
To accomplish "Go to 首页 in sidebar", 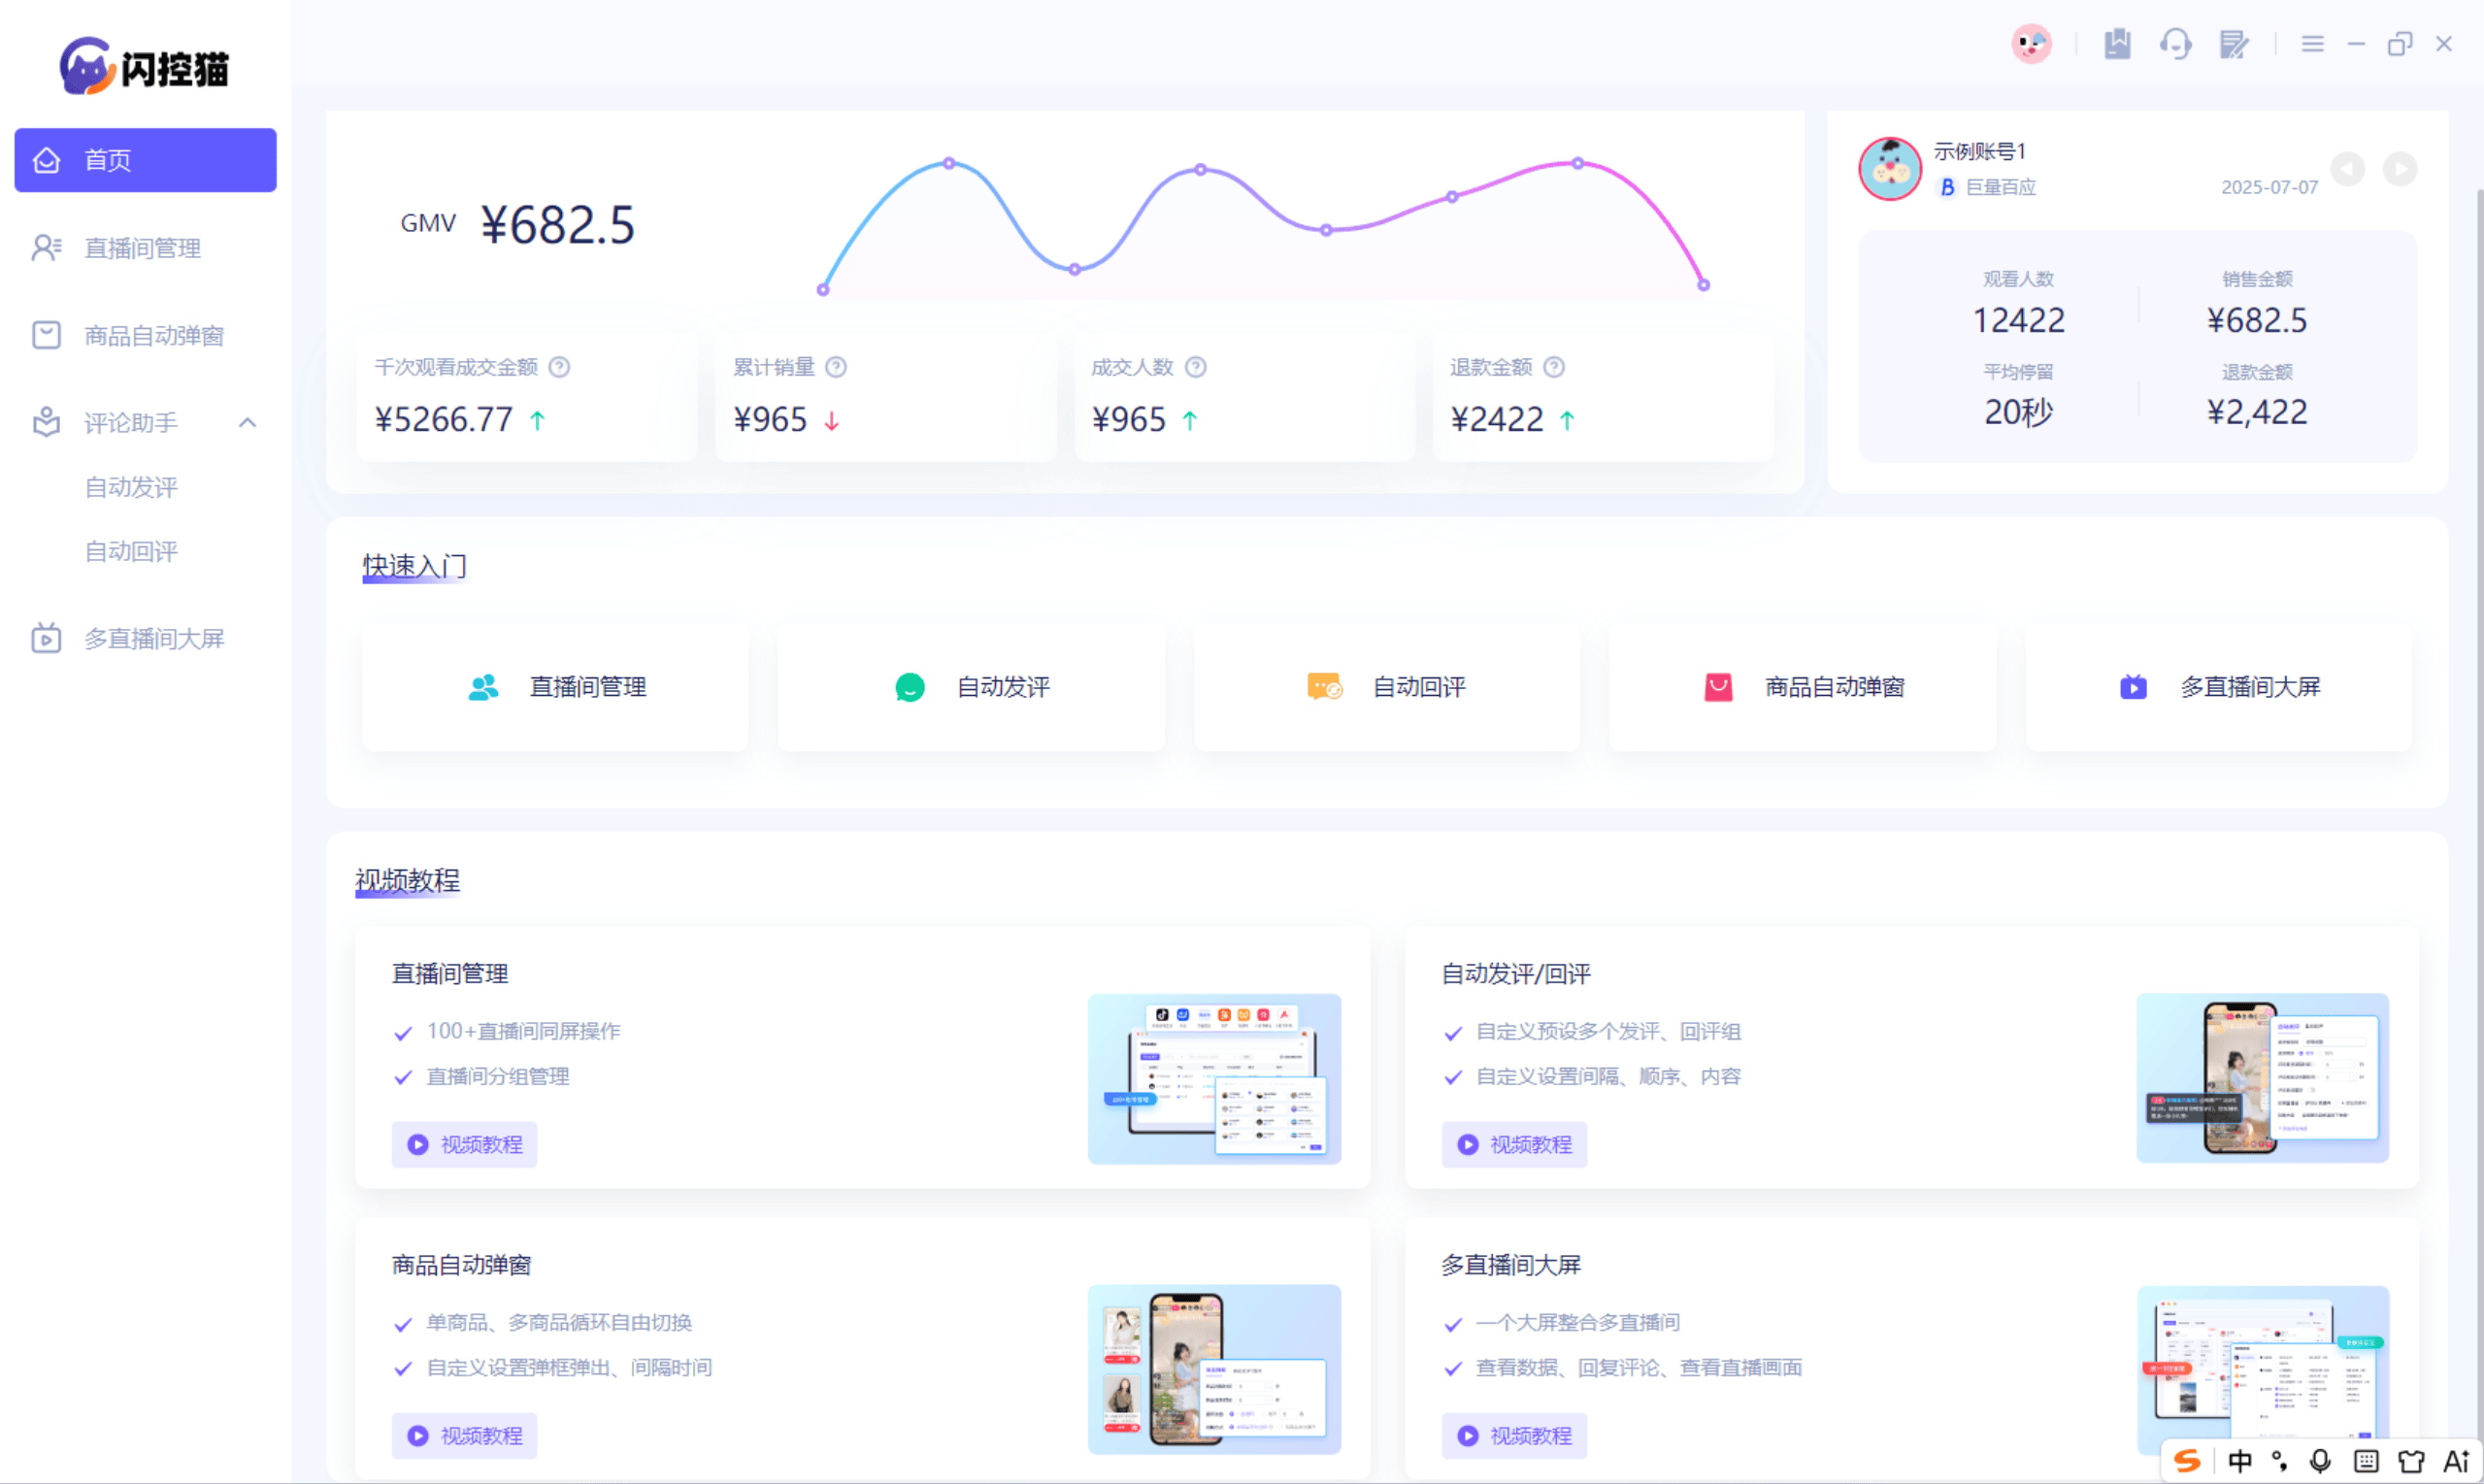I will tap(145, 160).
